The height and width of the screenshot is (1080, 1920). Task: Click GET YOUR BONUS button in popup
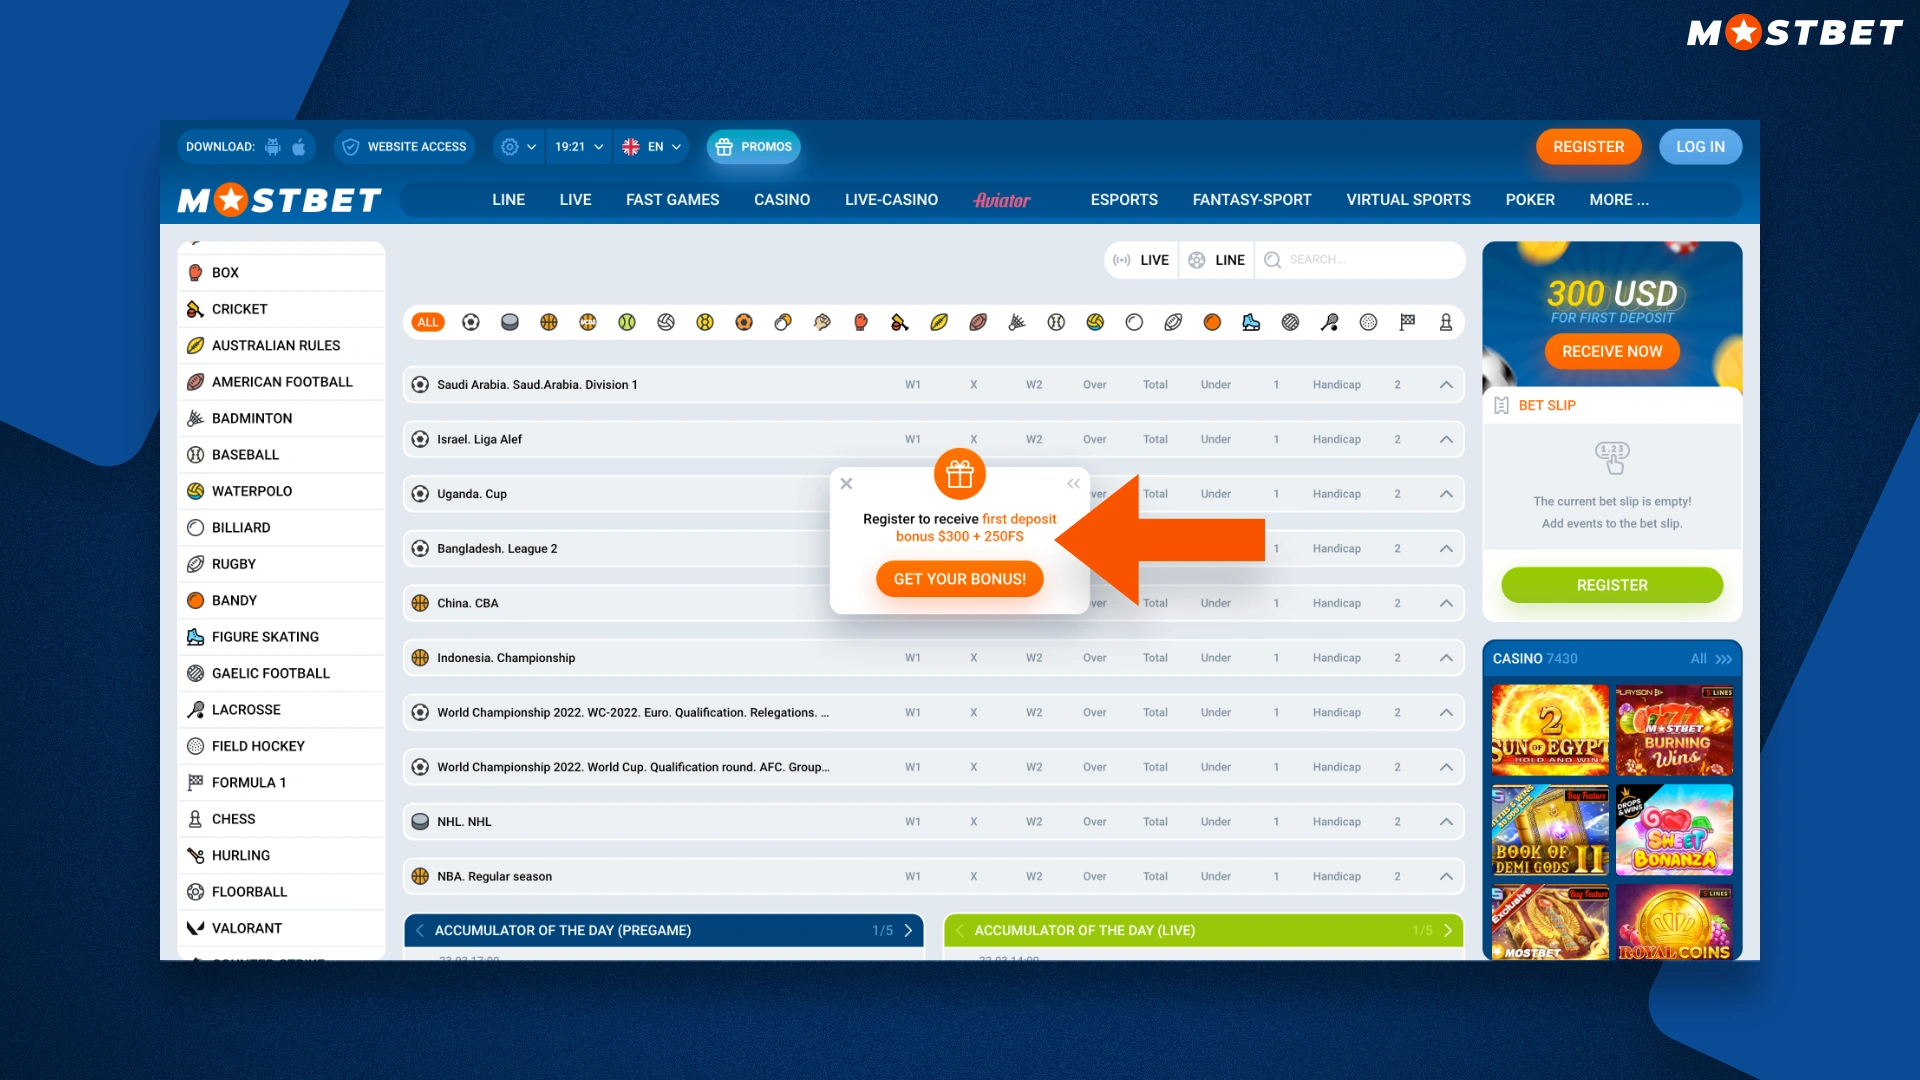coord(959,578)
